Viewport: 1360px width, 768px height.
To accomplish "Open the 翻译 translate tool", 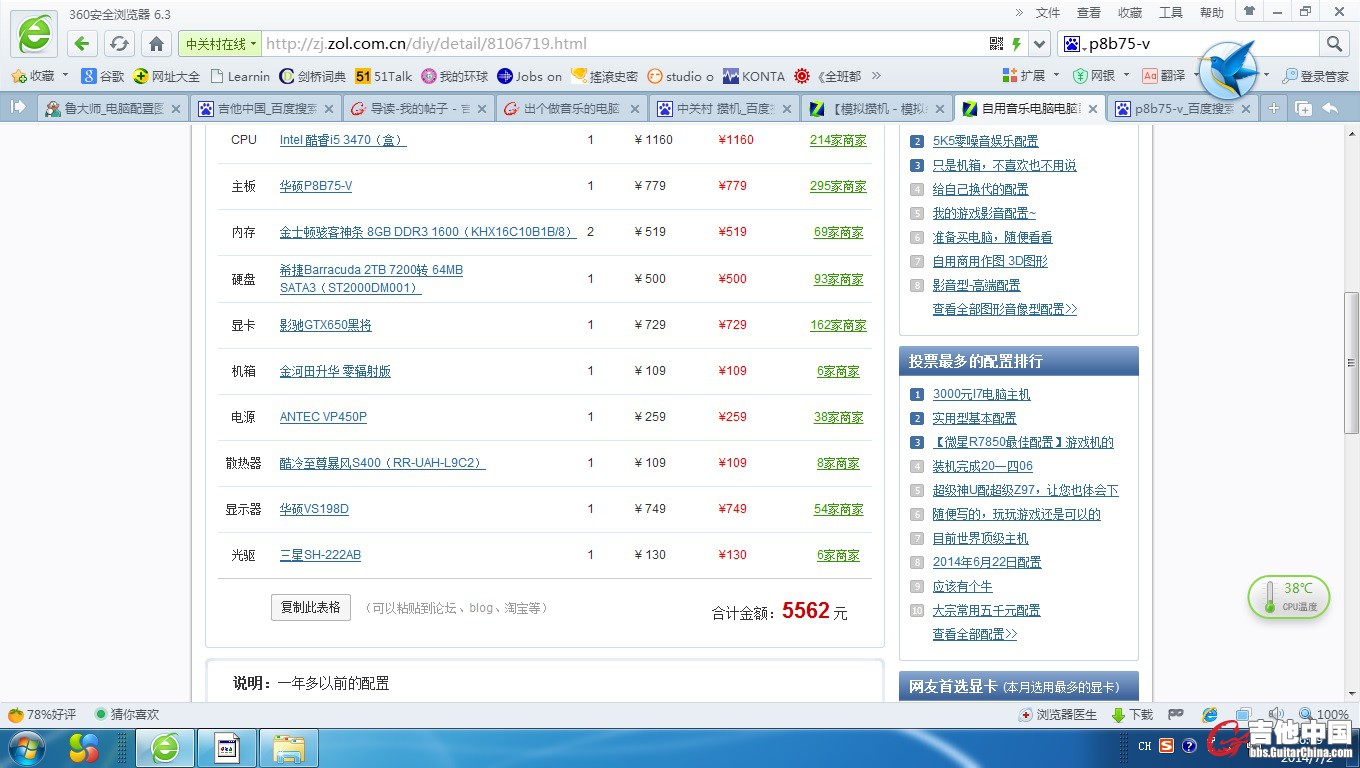I will (1164, 76).
